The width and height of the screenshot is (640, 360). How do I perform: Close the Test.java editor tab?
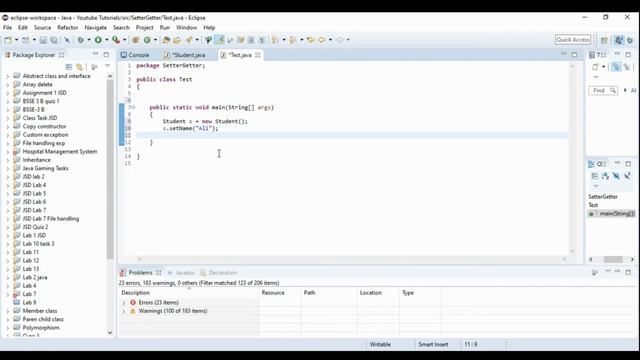coord(258,55)
